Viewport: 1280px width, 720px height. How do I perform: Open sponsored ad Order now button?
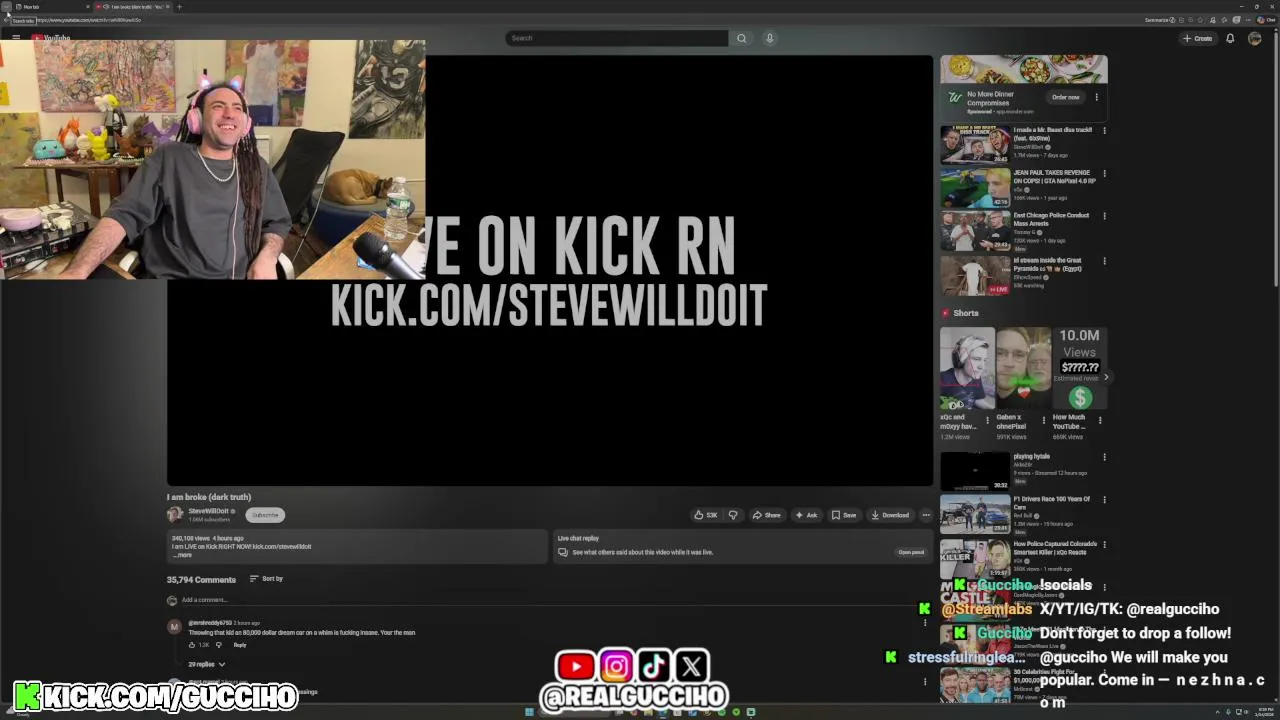[1066, 97]
